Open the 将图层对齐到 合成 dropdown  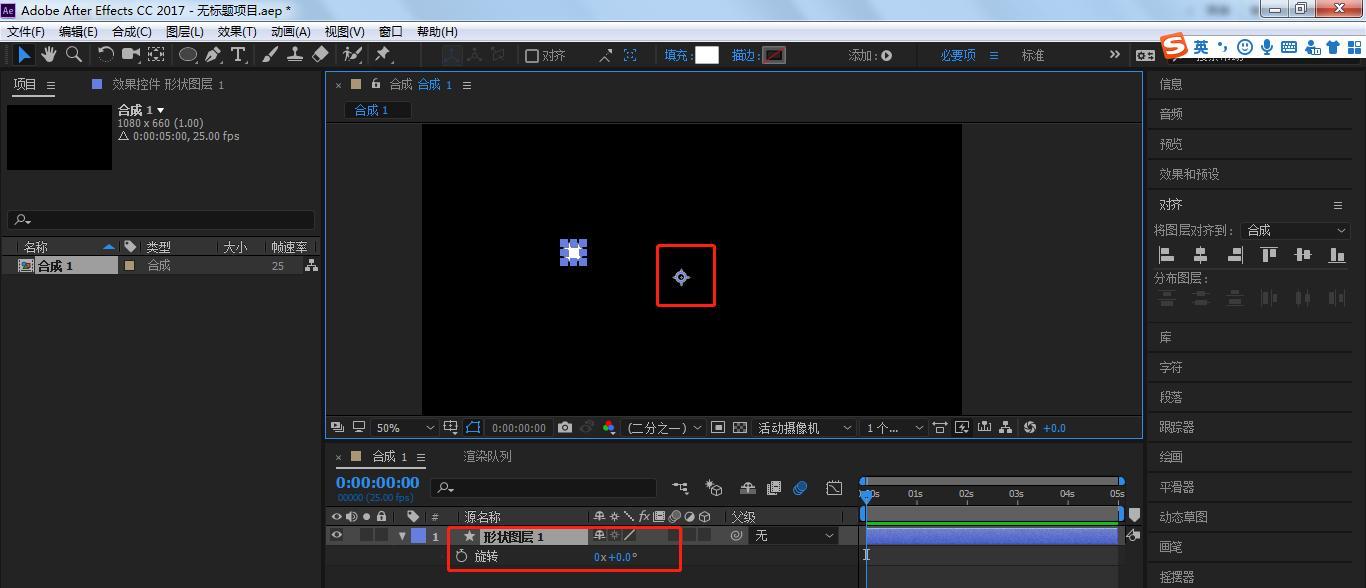1296,230
